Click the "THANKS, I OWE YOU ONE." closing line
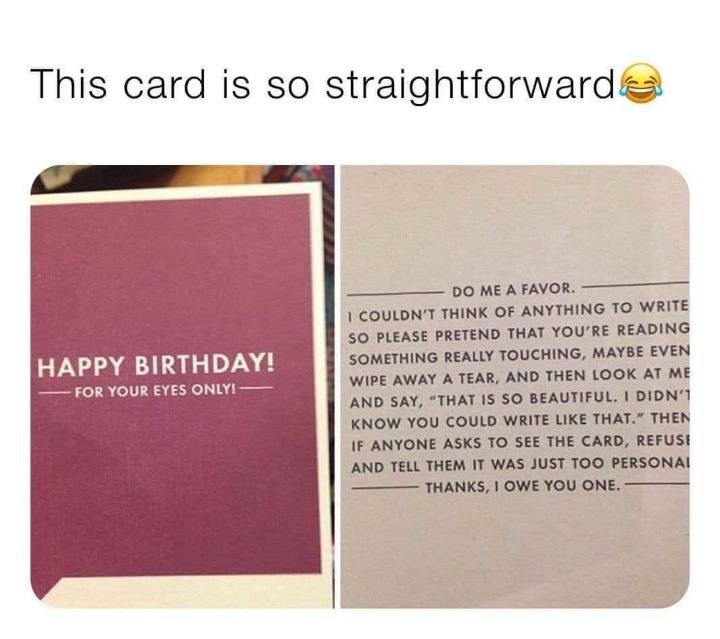Viewport: 720px width, 639px height. pyautogui.click(x=523, y=487)
